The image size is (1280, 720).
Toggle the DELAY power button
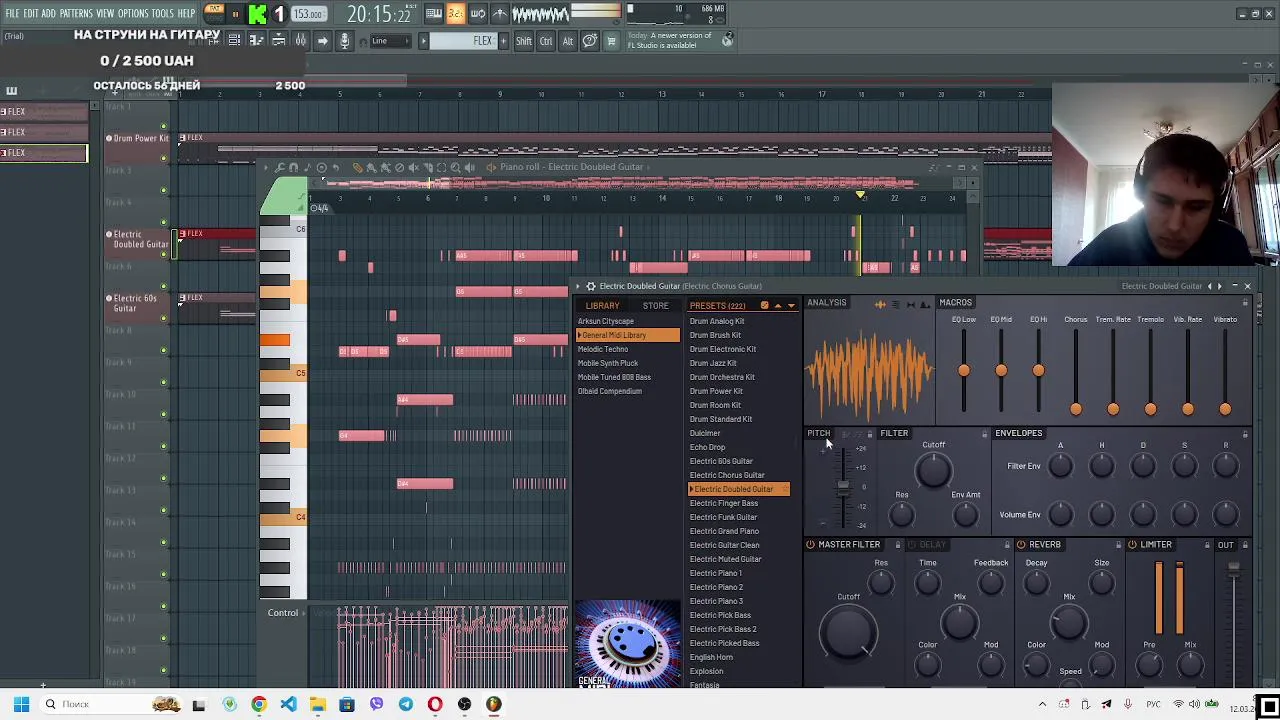point(911,545)
